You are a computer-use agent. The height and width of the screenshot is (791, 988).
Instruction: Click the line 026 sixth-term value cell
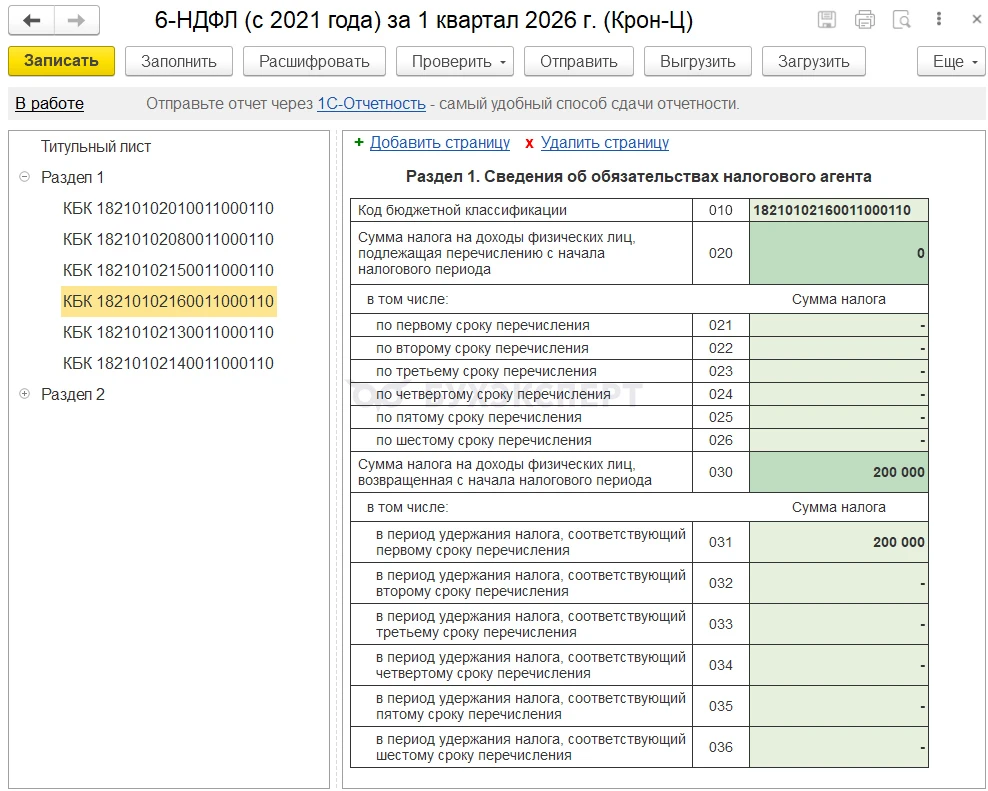pyautogui.click(x=839, y=440)
